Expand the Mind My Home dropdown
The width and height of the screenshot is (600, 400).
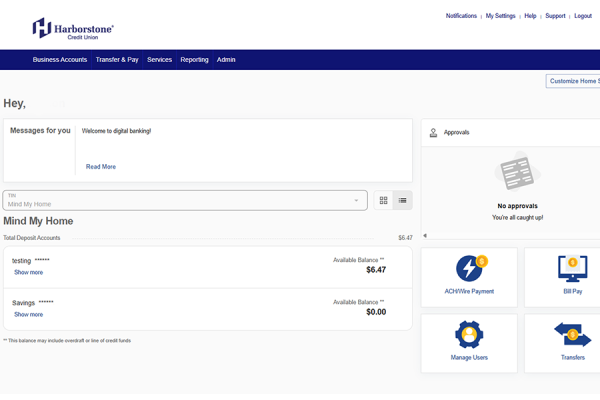pyautogui.click(x=356, y=200)
